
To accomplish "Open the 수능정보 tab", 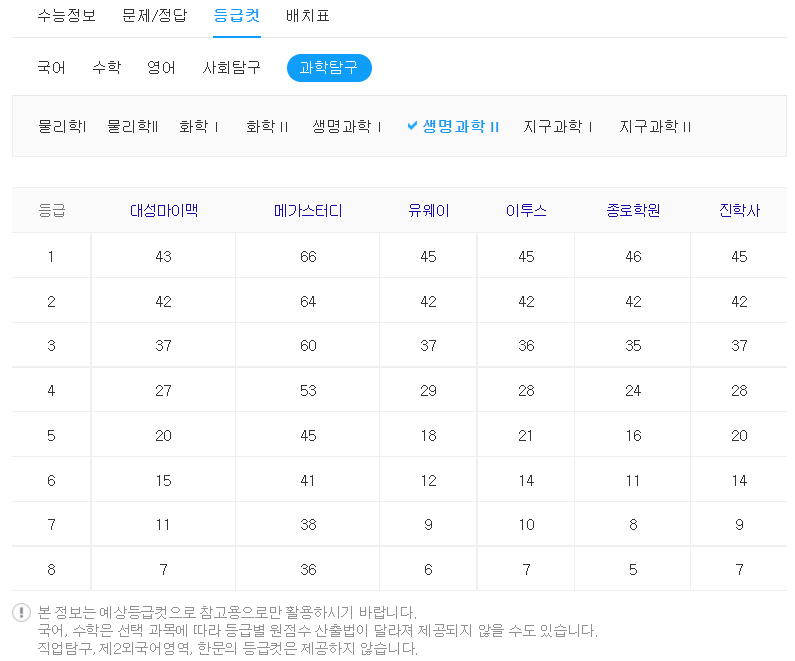I will tap(66, 16).
